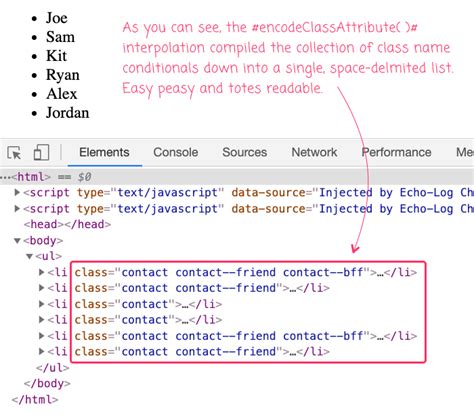Viewport: 474px width, 415px height.
Task: Click the opening <ul> tag text
Action: coord(49,256)
